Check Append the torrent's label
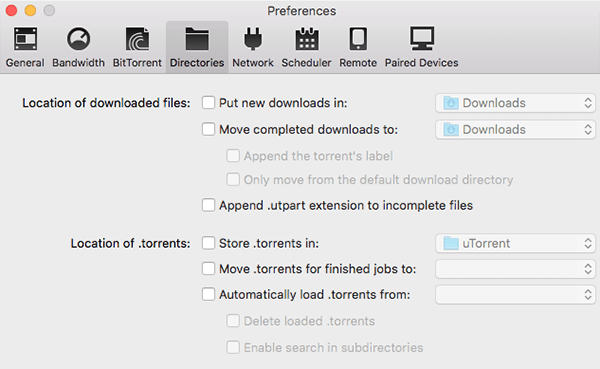 point(233,156)
